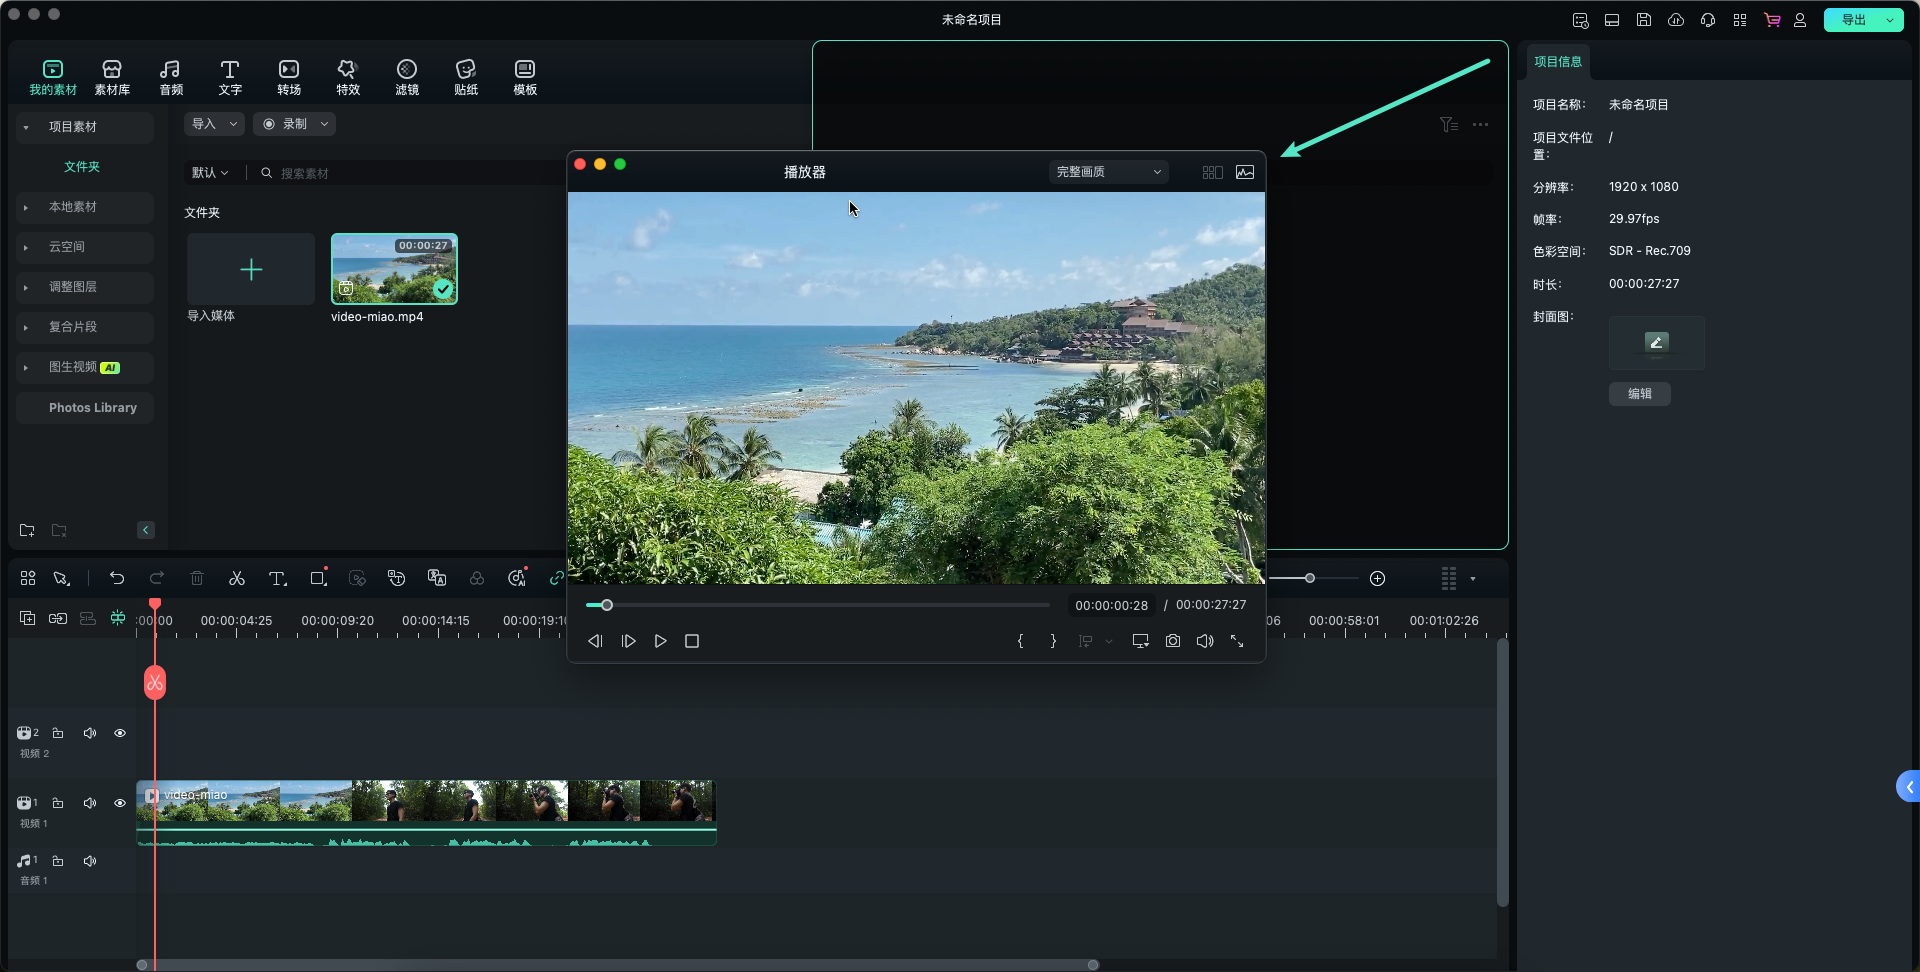Click the player progress slider handle
Image resolution: width=1920 pixels, height=972 pixels.
(x=606, y=605)
